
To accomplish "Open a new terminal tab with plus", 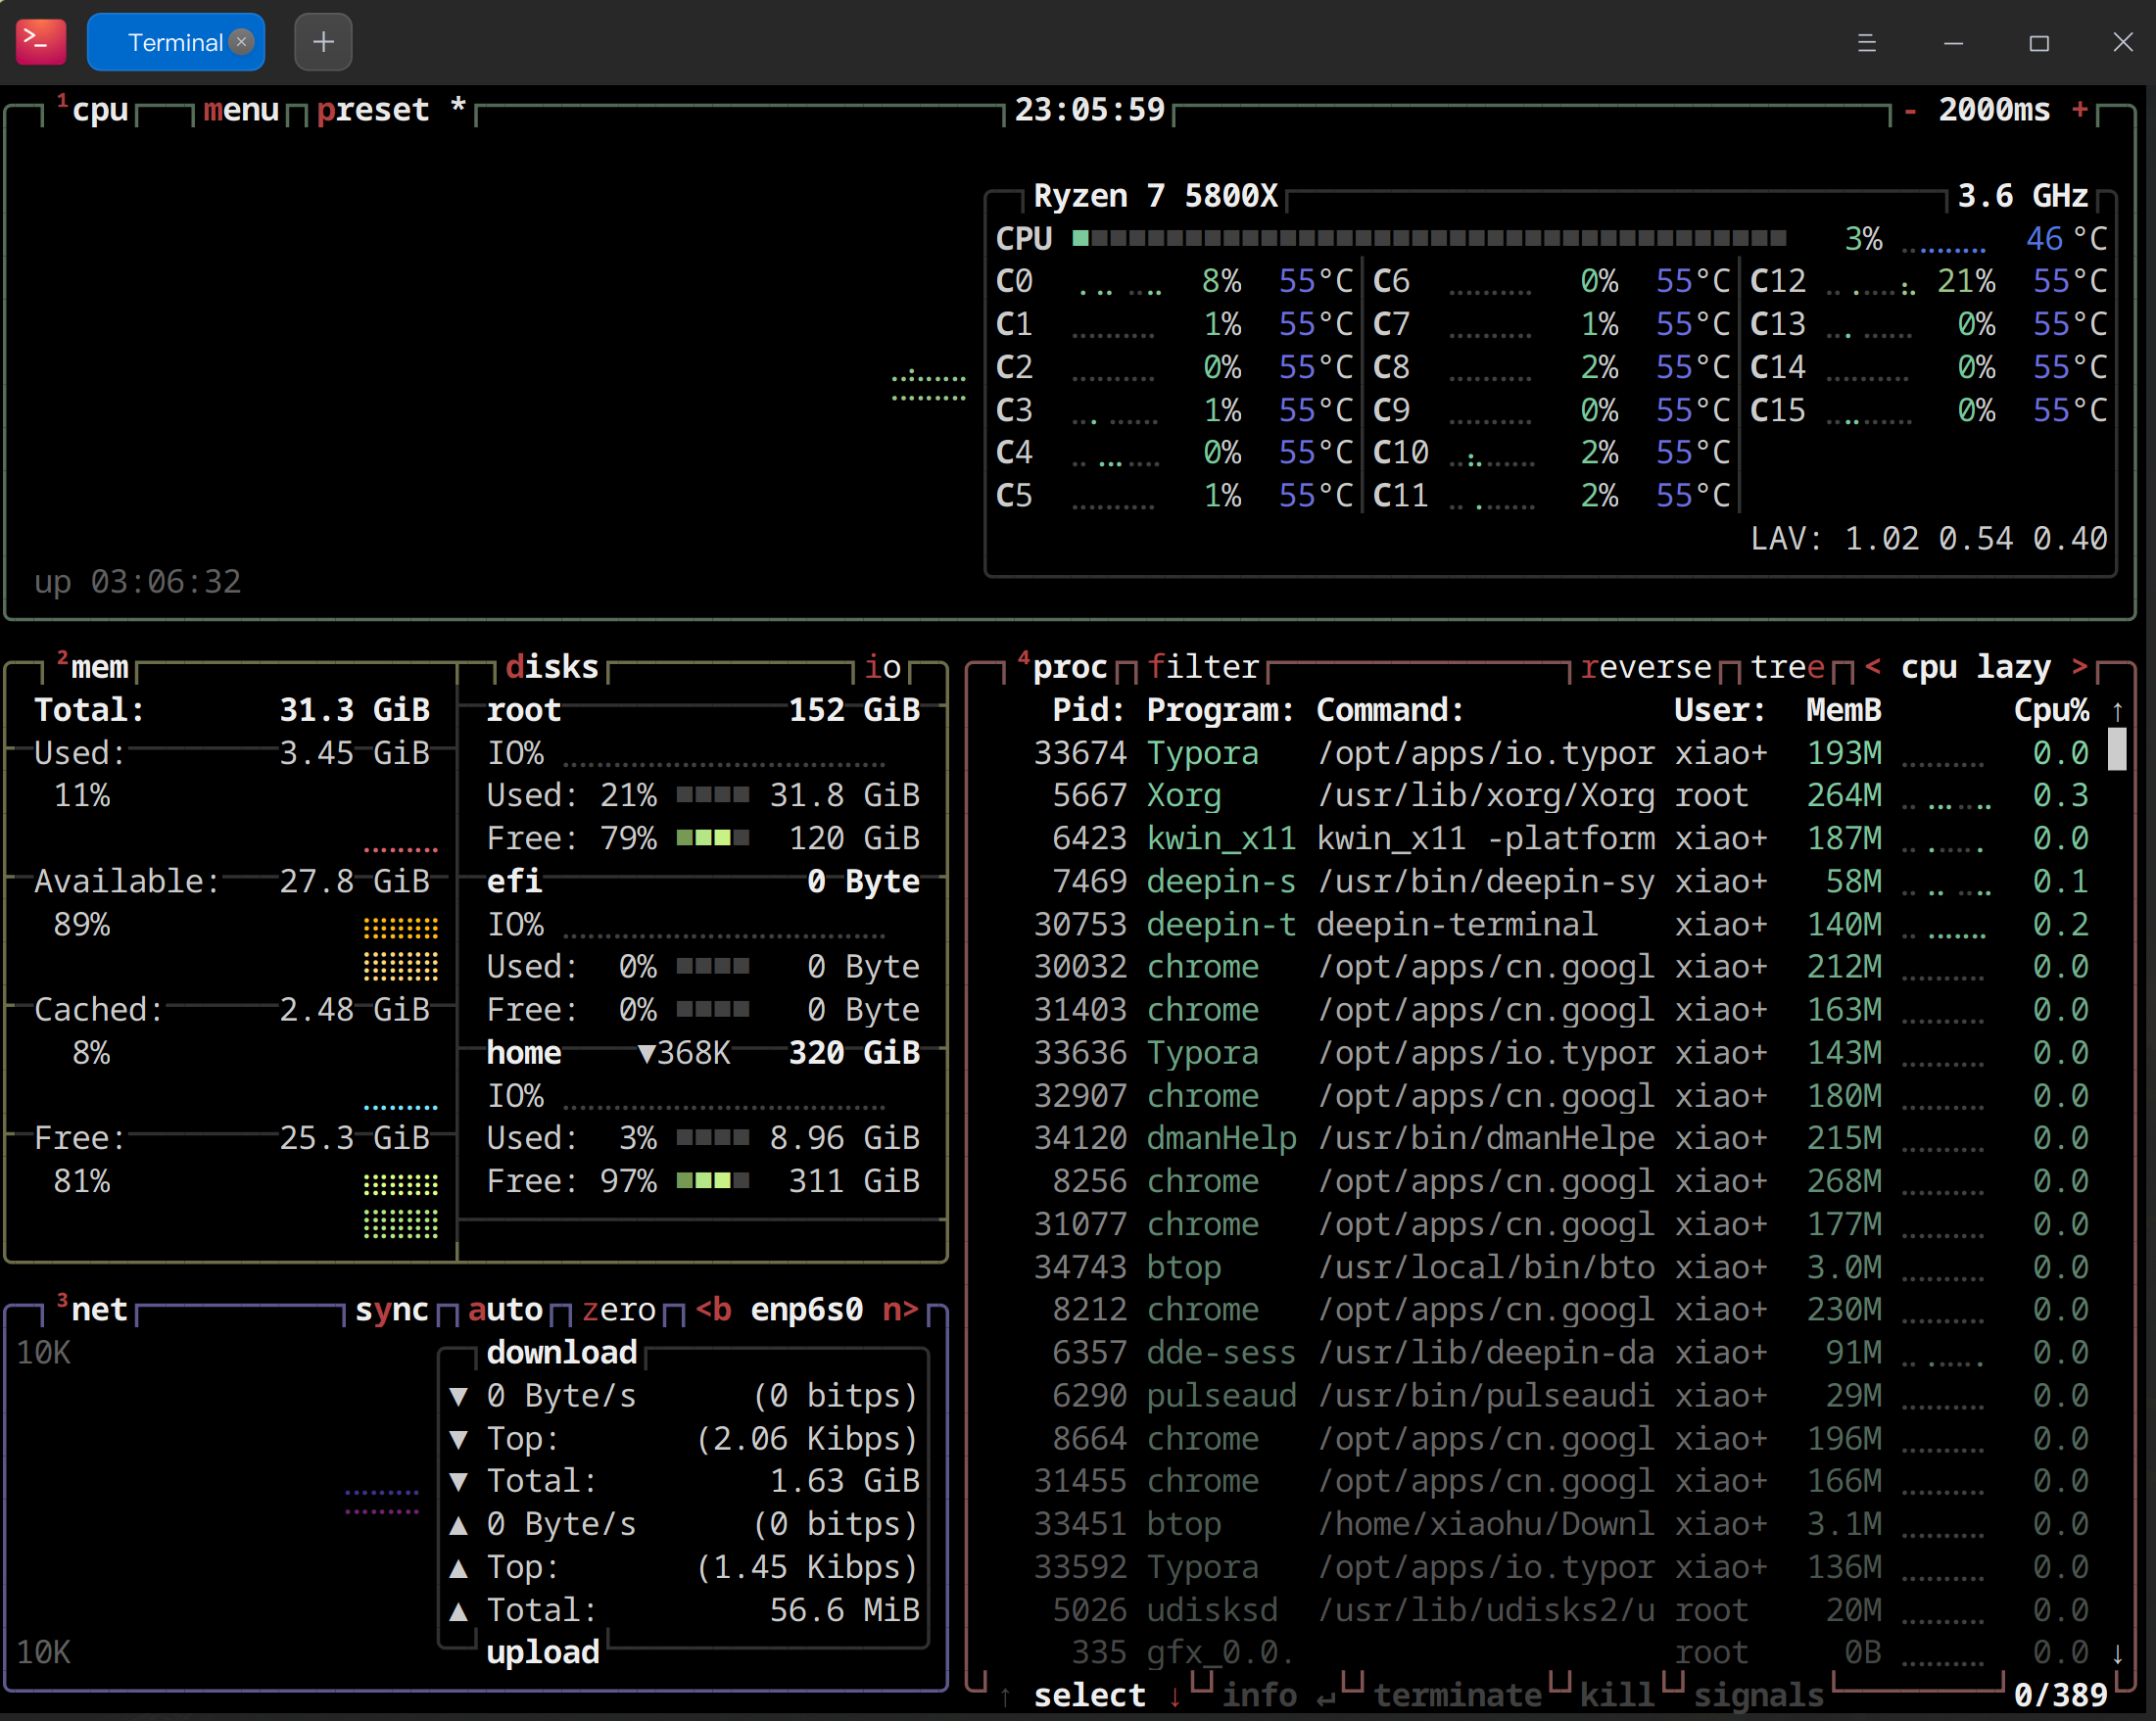I will (323, 42).
